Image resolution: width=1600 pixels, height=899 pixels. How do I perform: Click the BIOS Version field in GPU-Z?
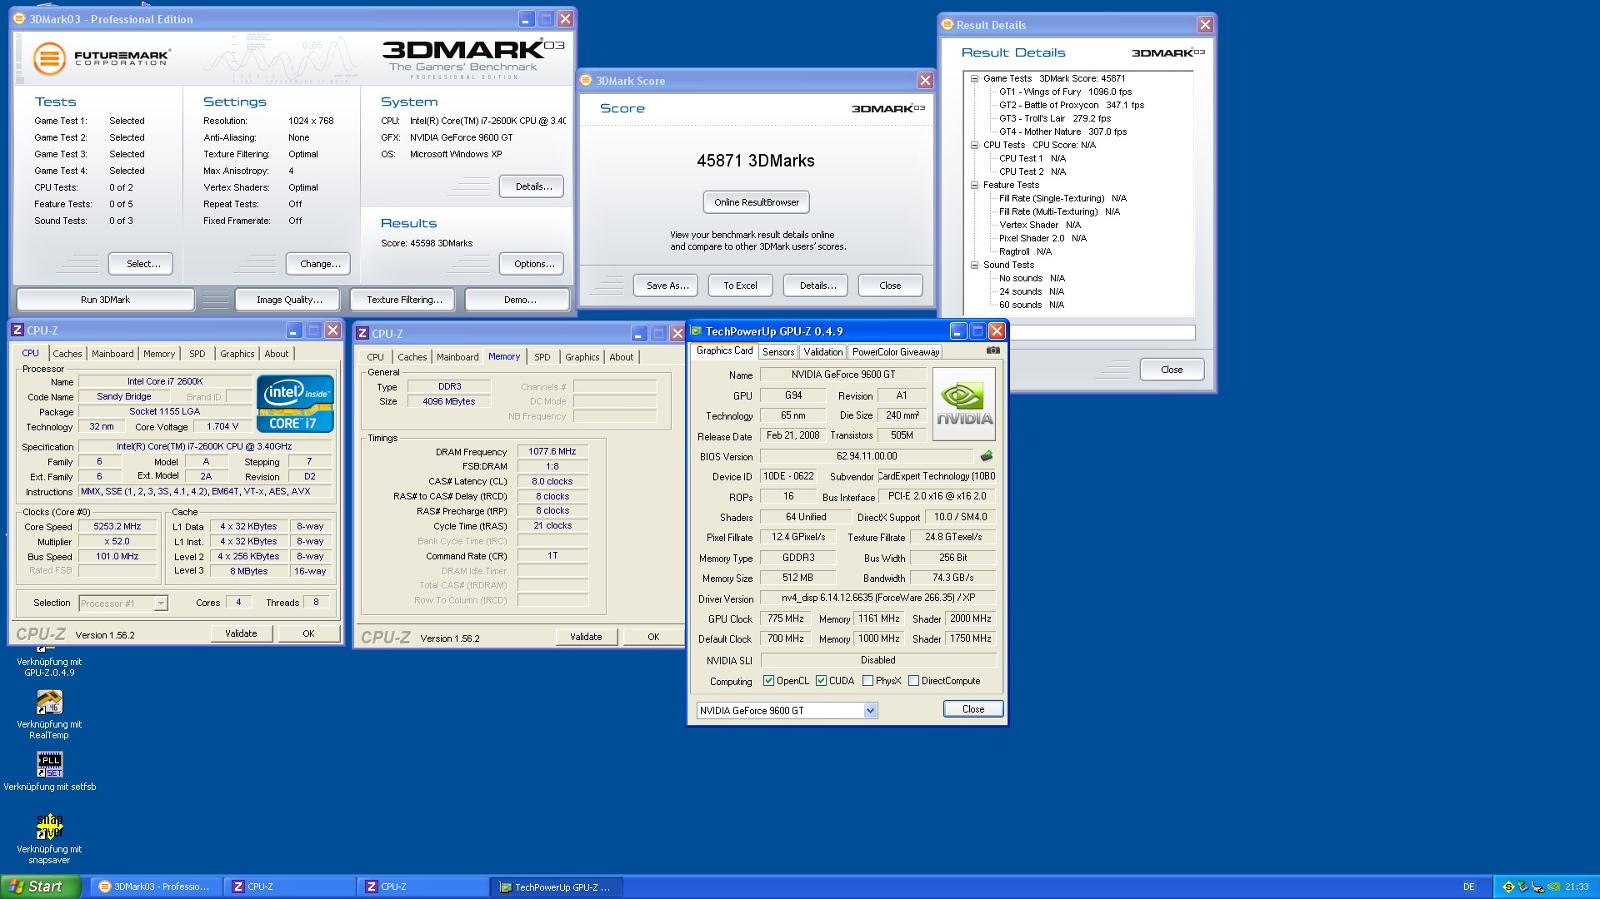point(867,456)
